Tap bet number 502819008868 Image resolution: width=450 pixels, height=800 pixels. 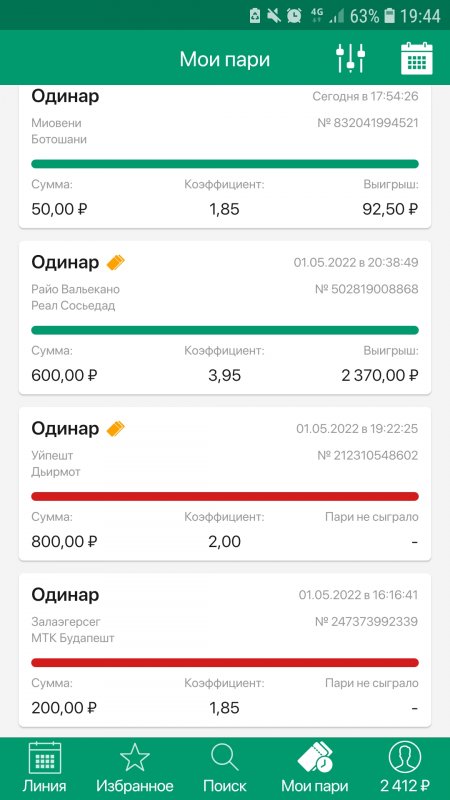367,289
